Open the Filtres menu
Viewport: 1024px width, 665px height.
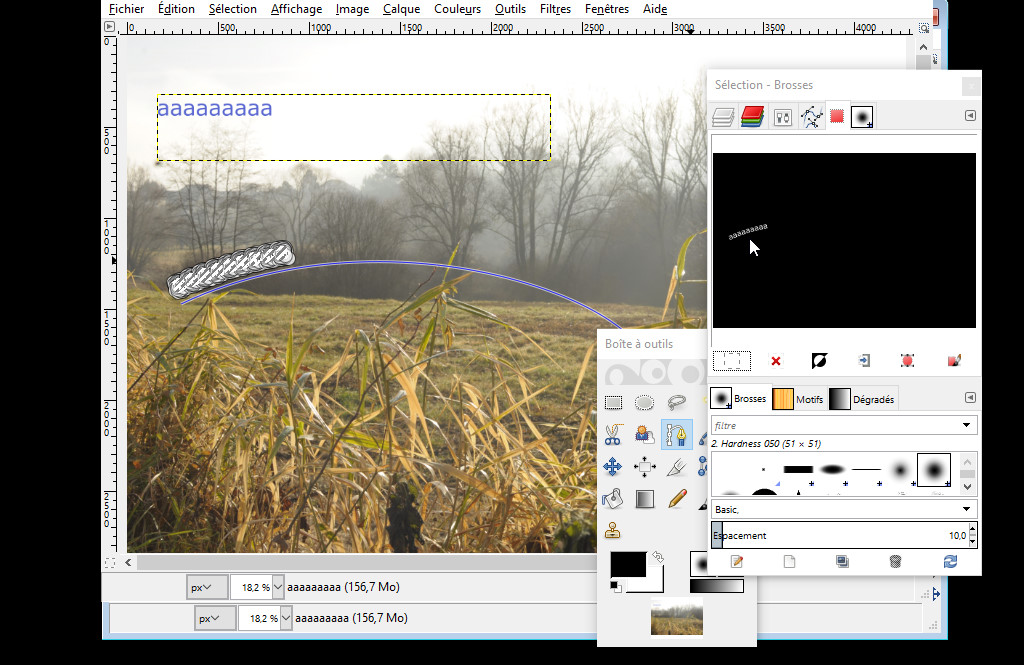555,8
